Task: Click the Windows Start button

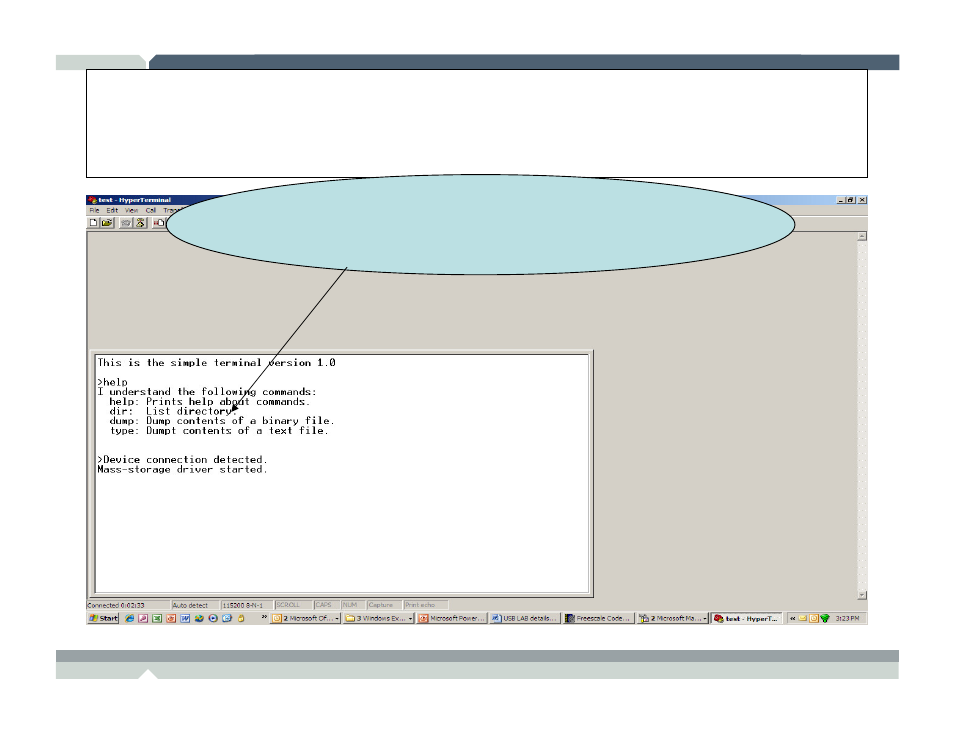Action: click(103, 619)
